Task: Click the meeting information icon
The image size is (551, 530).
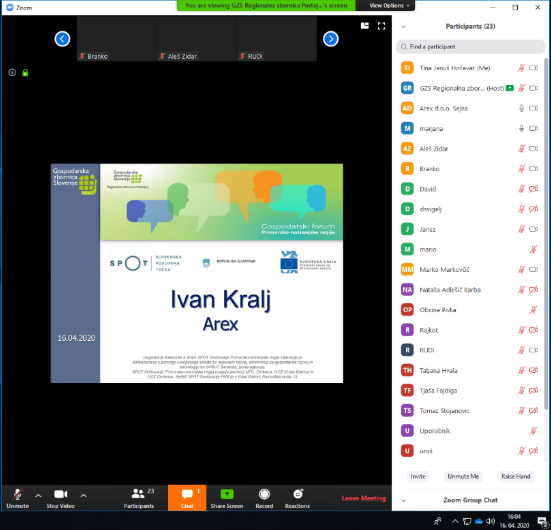Action: tap(12, 73)
